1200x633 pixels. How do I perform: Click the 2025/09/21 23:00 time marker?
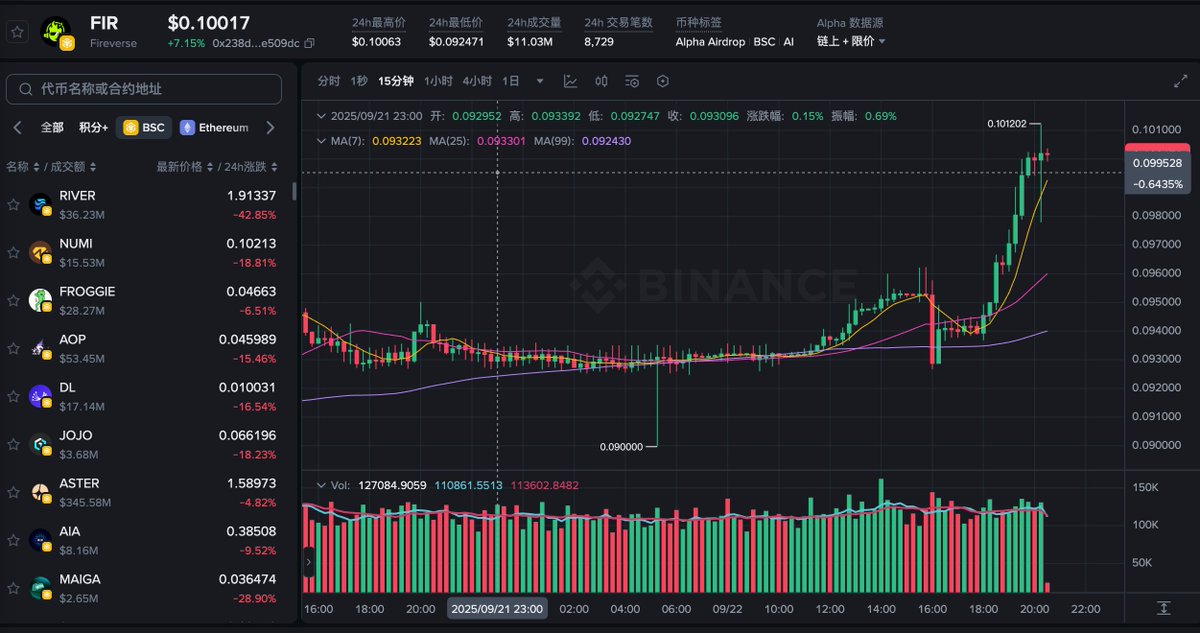tap(498, 608)
